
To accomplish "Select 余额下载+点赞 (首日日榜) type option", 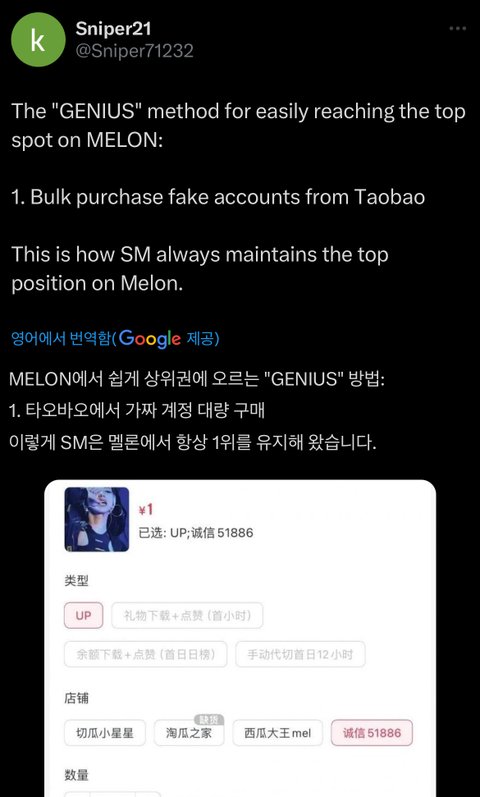I will click(145, 654).
